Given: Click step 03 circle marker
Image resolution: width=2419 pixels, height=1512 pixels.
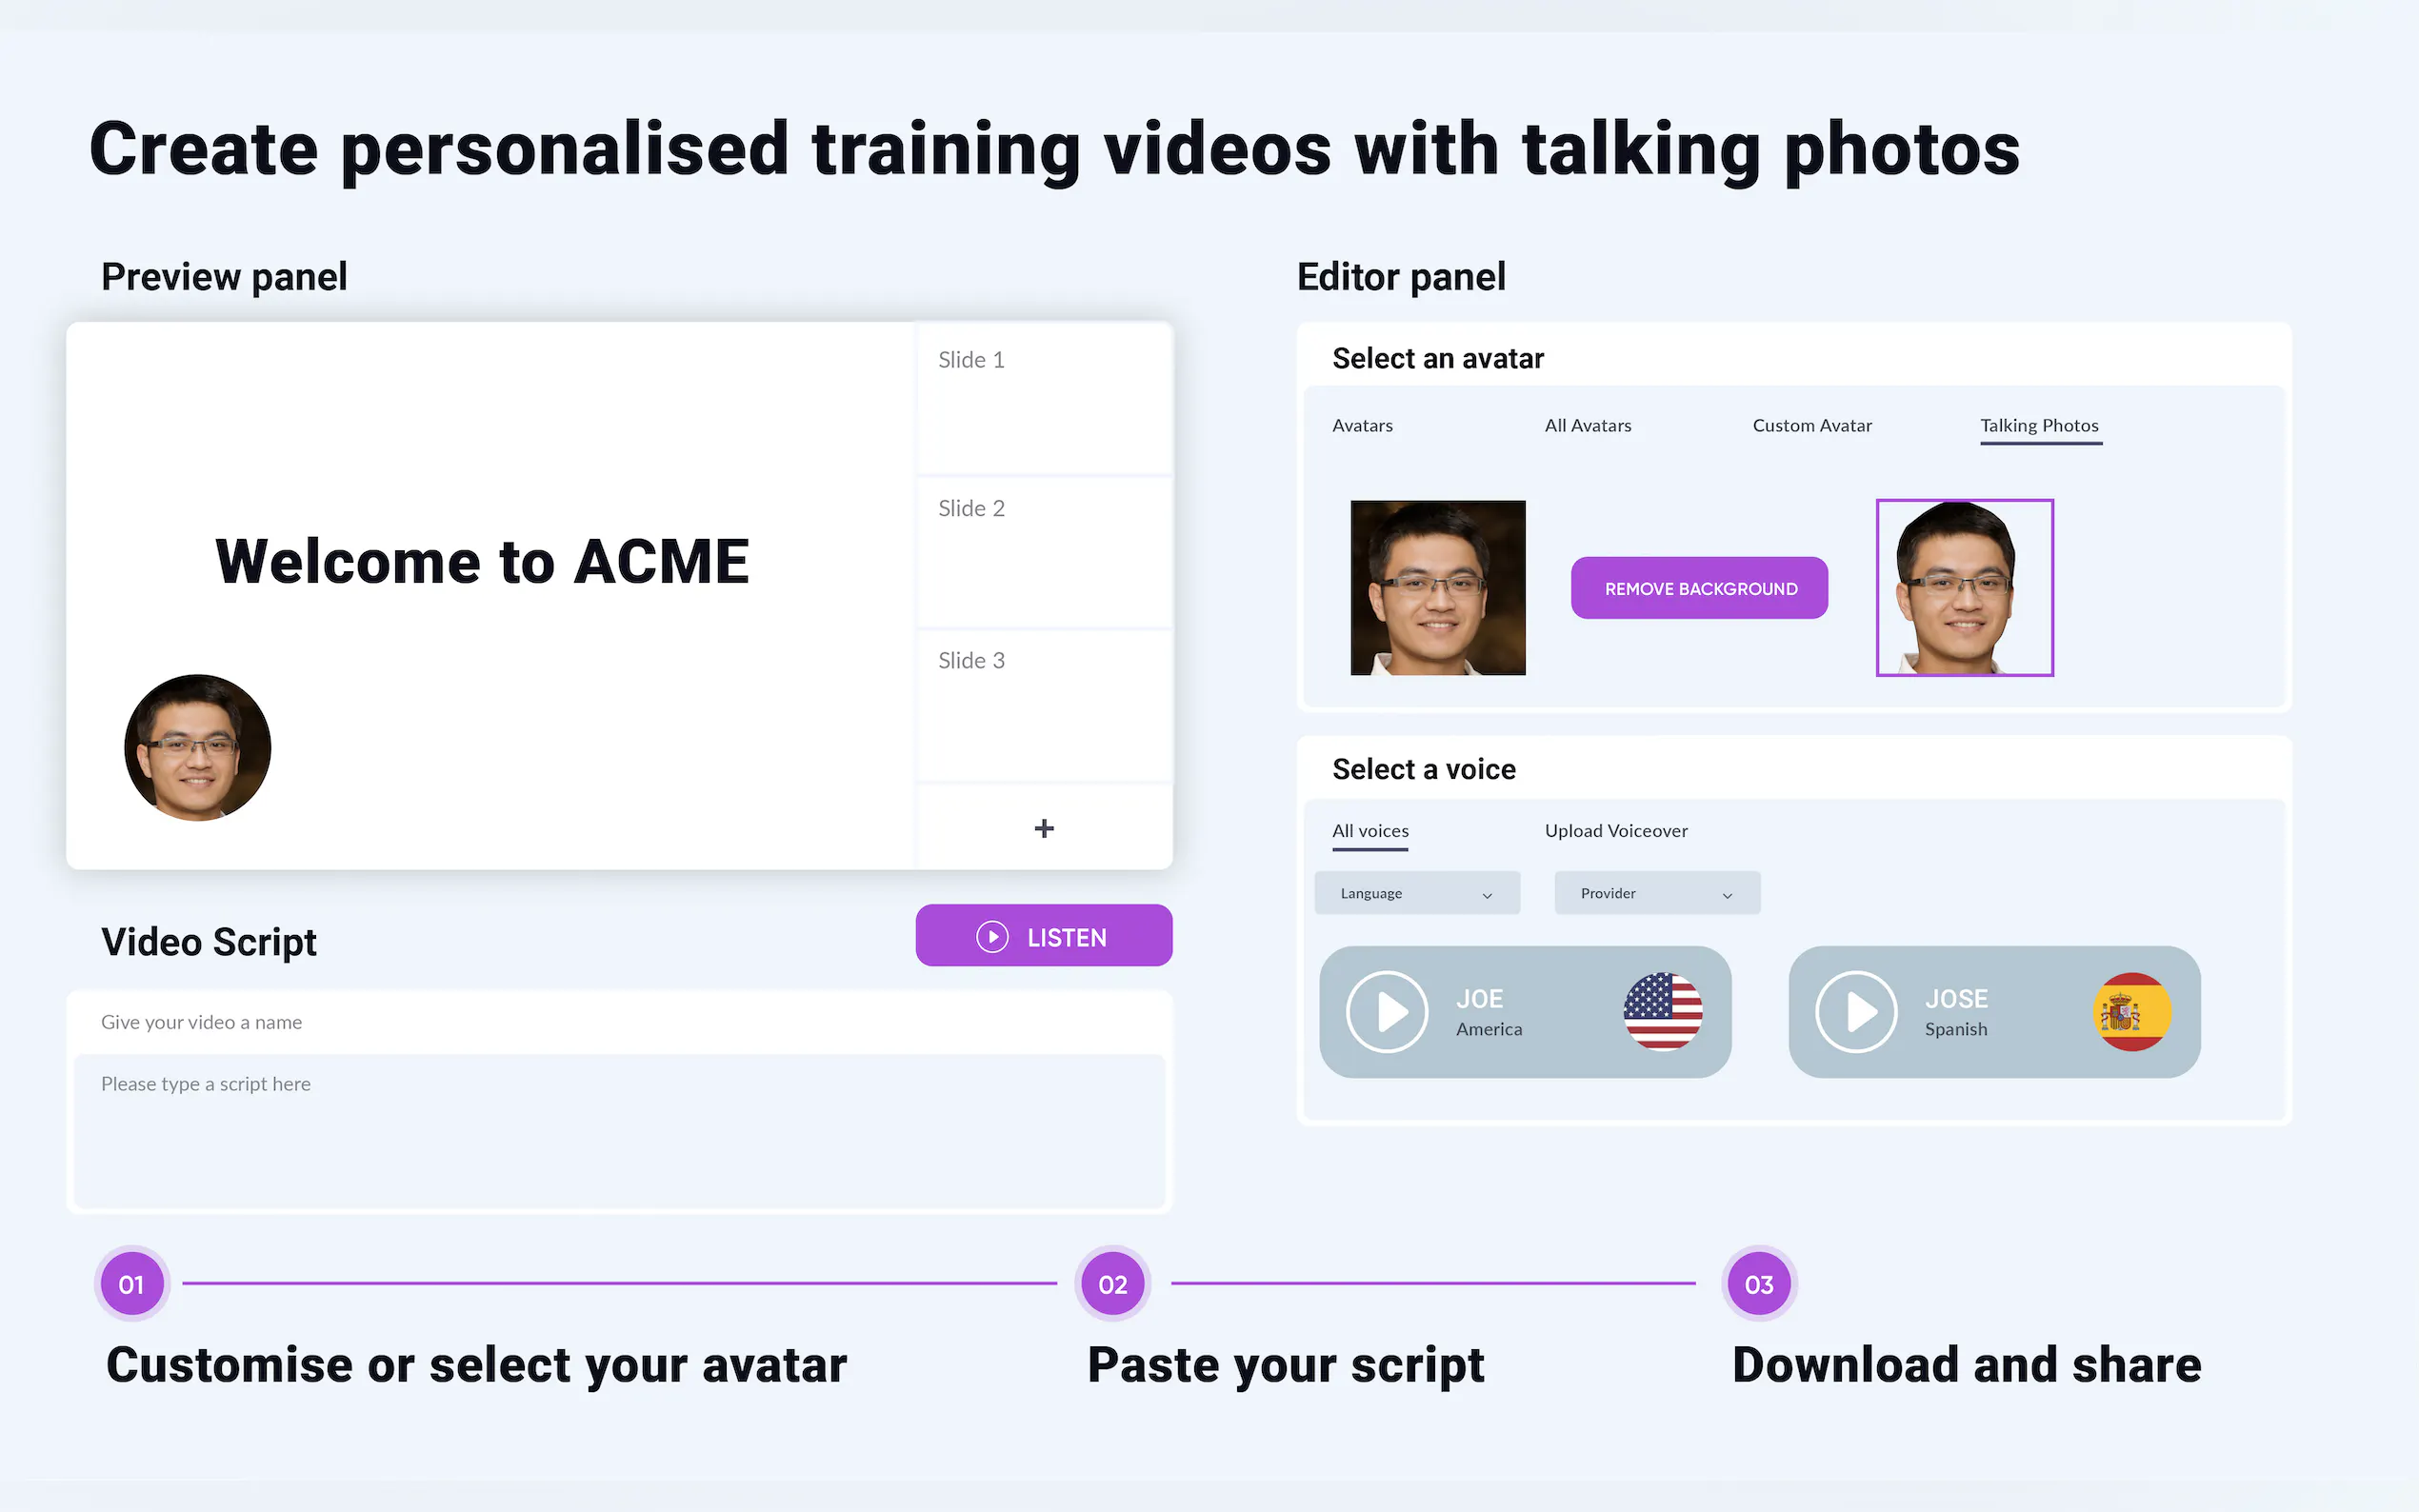Looking at the screenshot, I should [x=1759, y=1284].
